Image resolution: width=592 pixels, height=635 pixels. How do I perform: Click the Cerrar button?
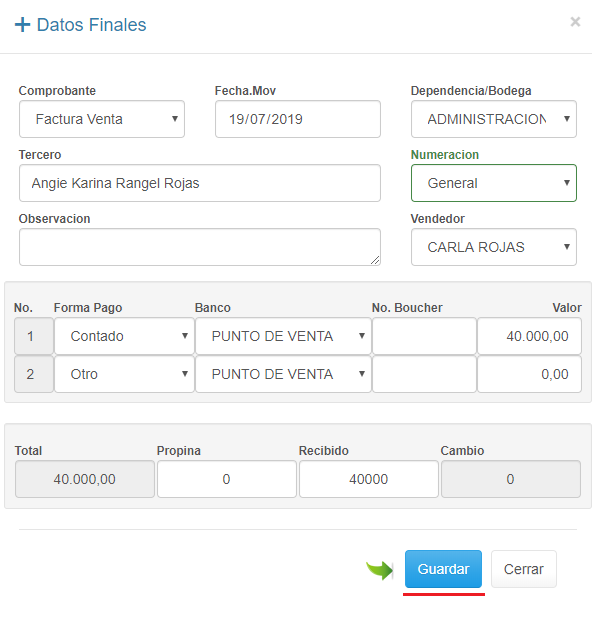pos(524,569)
